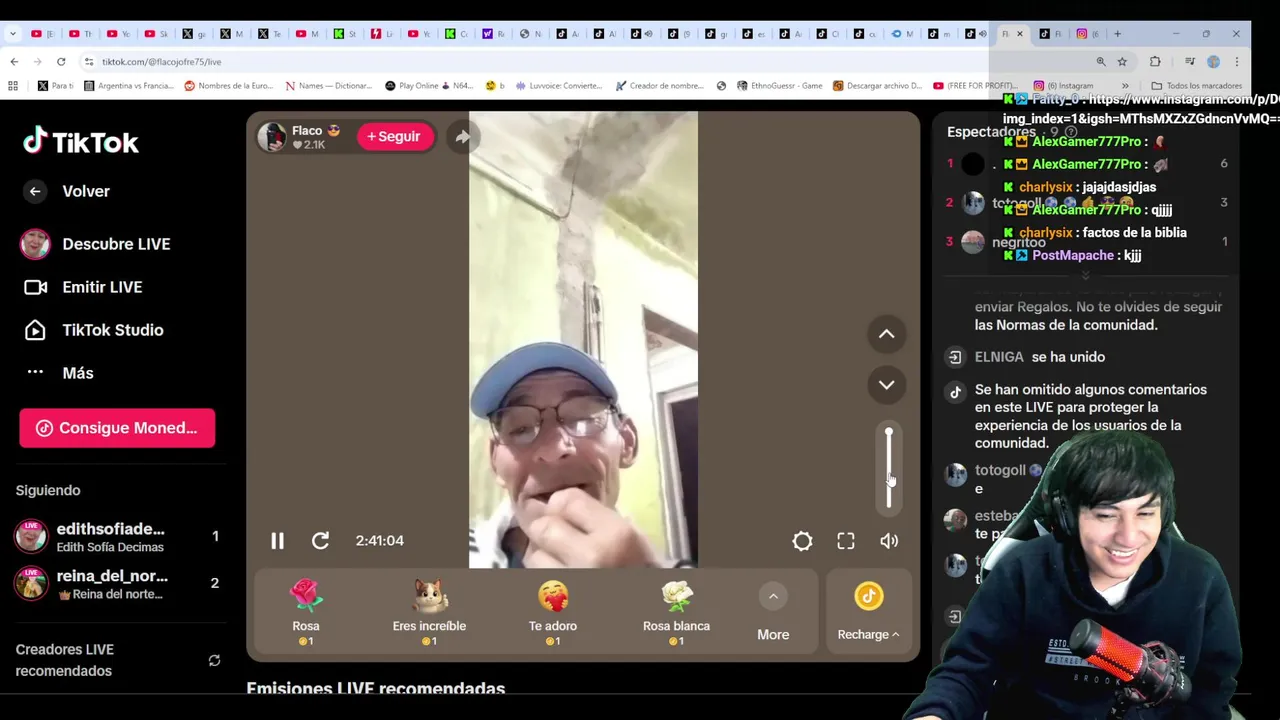Open edithsofiade live channel
1280x720 pixels.
(x=118, y=537)
